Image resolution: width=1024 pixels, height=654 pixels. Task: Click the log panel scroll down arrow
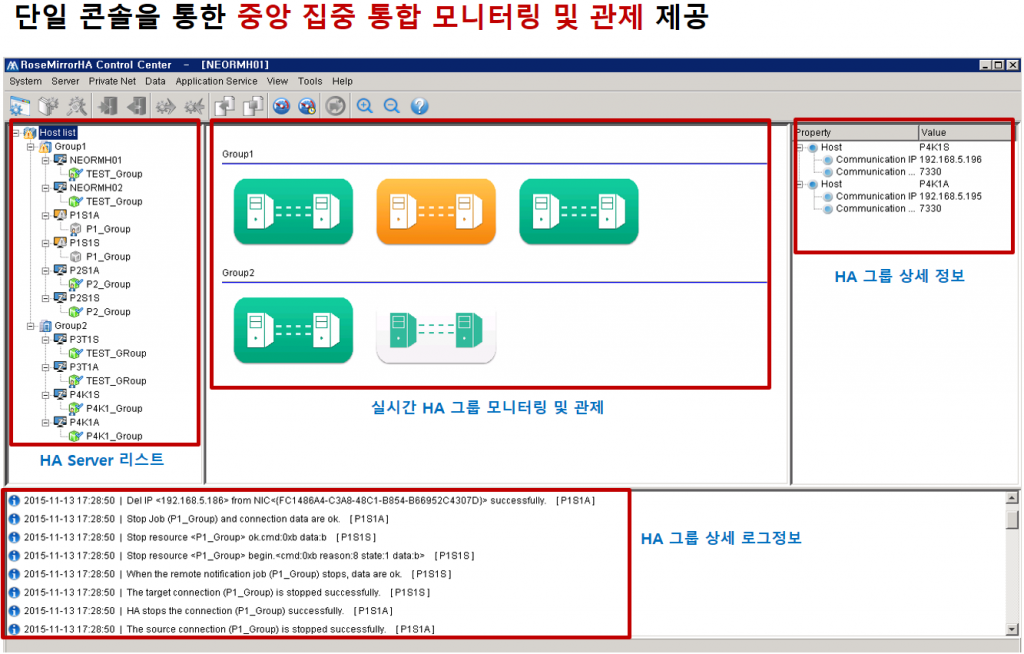(1013, 629)
